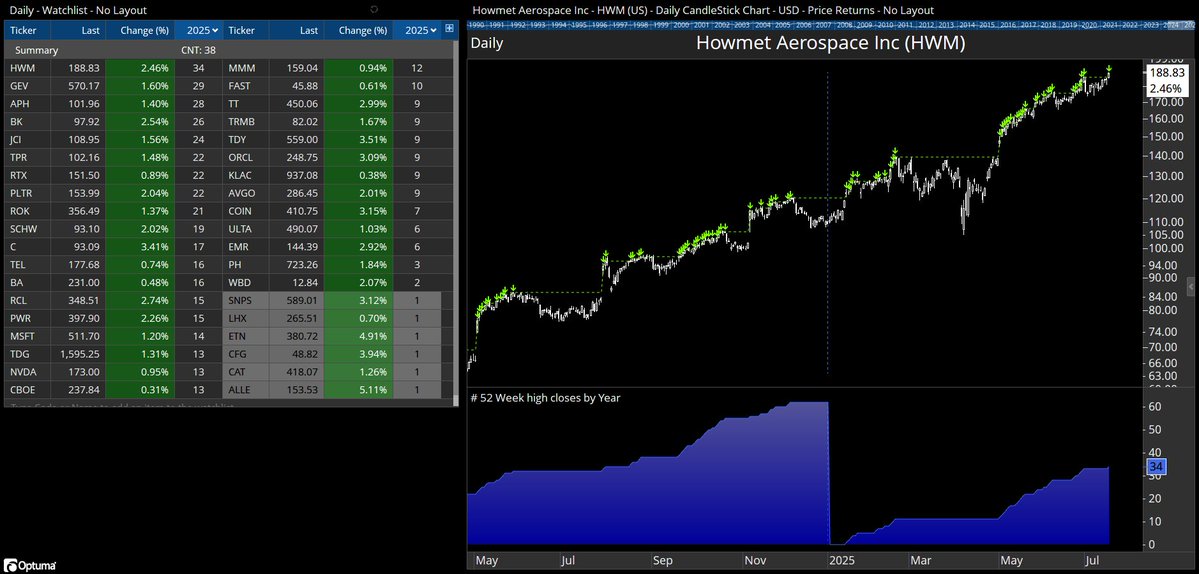Select the COIN ticker cell

[x=246, y=211]
